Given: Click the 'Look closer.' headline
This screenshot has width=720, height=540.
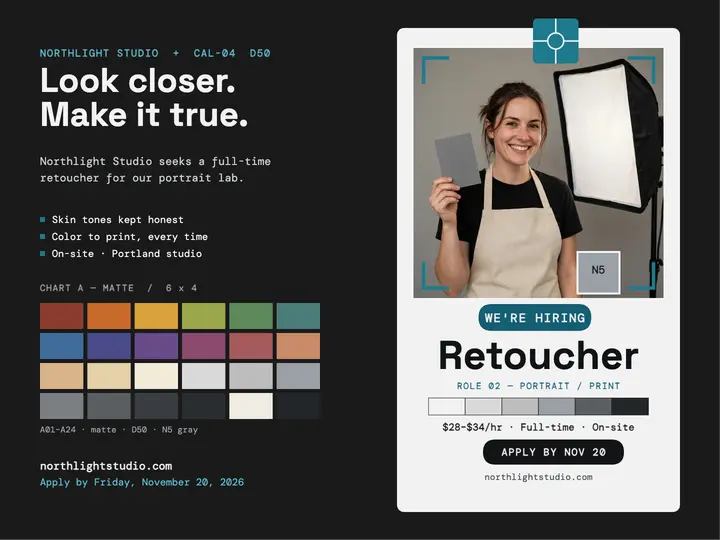Looking at the screenshot, I should point(138,81).
